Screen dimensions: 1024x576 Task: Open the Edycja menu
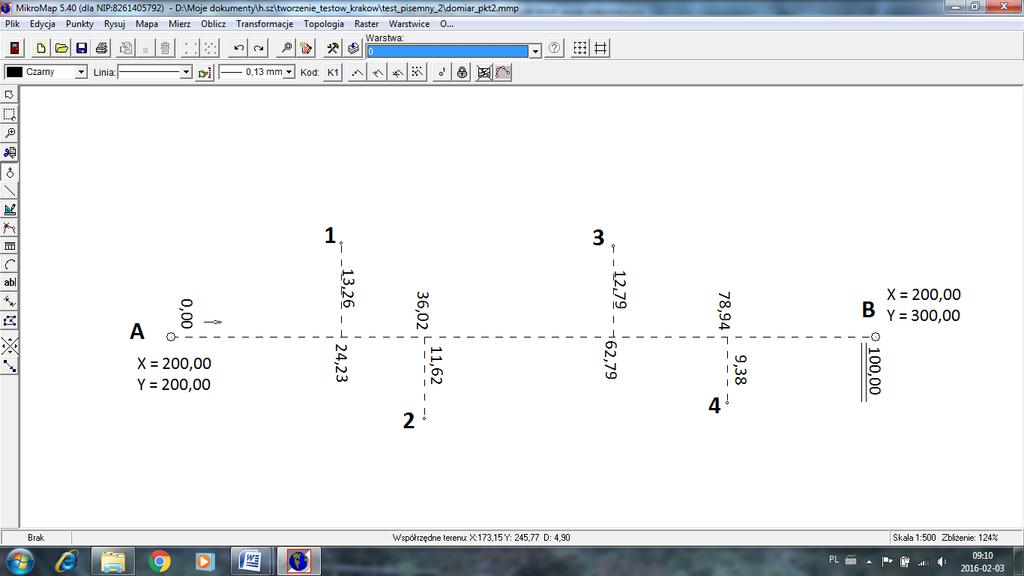pyautogui.click(x=42, y=24)
